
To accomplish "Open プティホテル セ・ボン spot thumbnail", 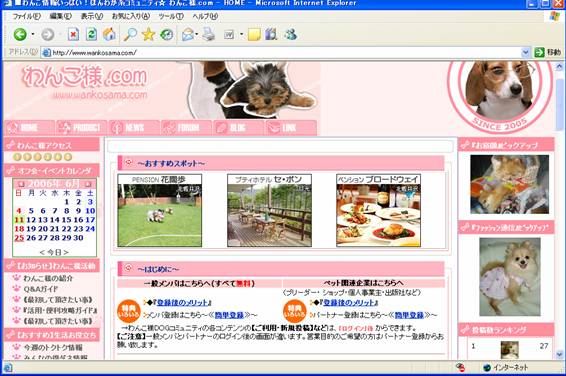I will coord(269,210).
